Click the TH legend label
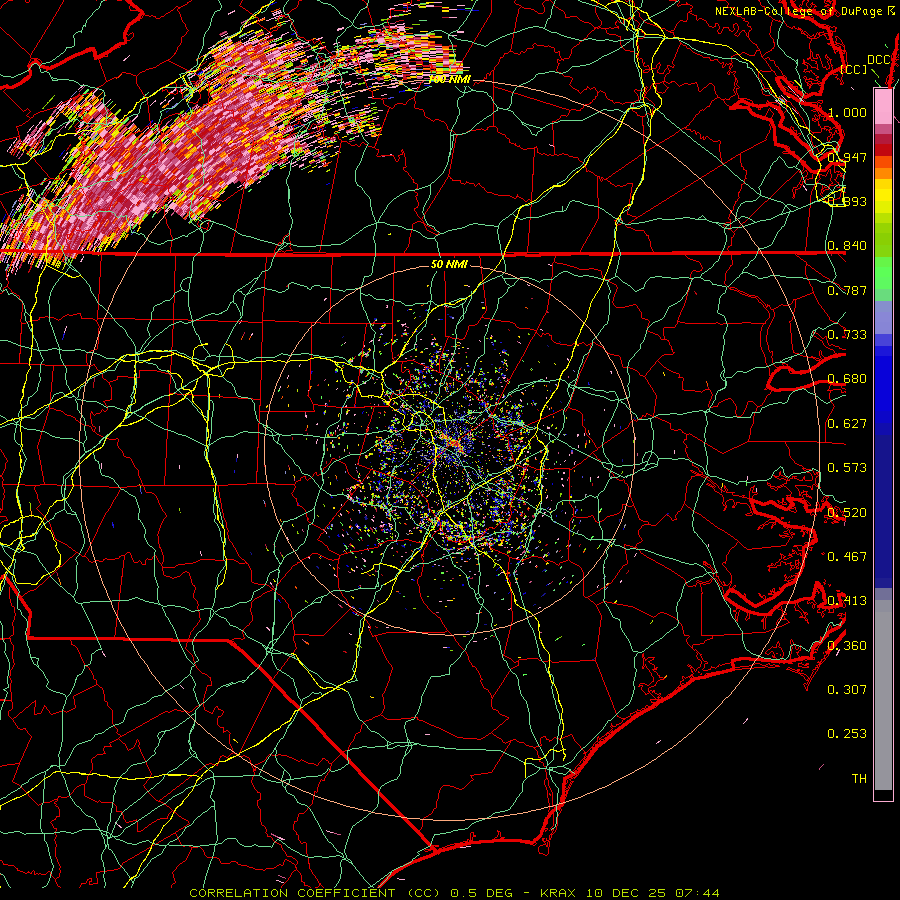 coord(859,778)
